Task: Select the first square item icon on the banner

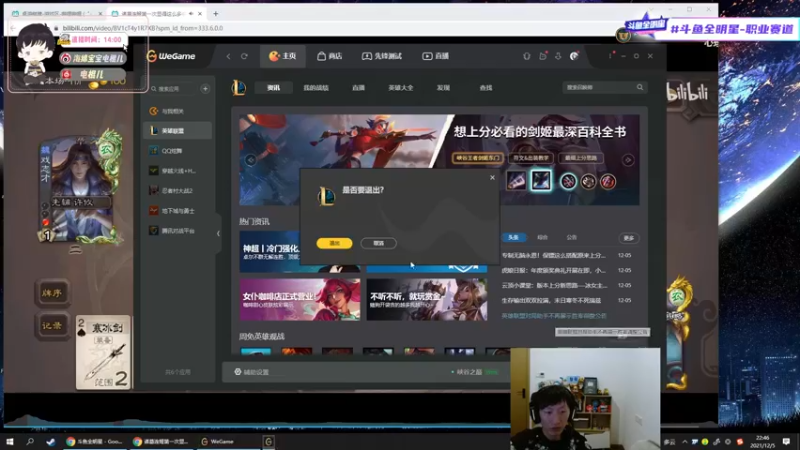Action: pos(516,181)
